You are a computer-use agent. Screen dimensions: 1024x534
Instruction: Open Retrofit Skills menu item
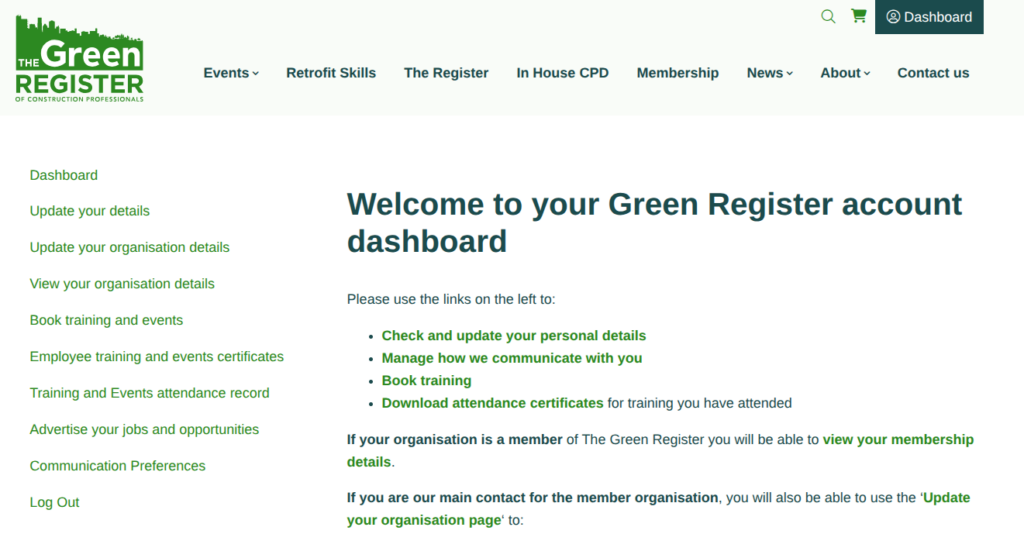[331, 73]
